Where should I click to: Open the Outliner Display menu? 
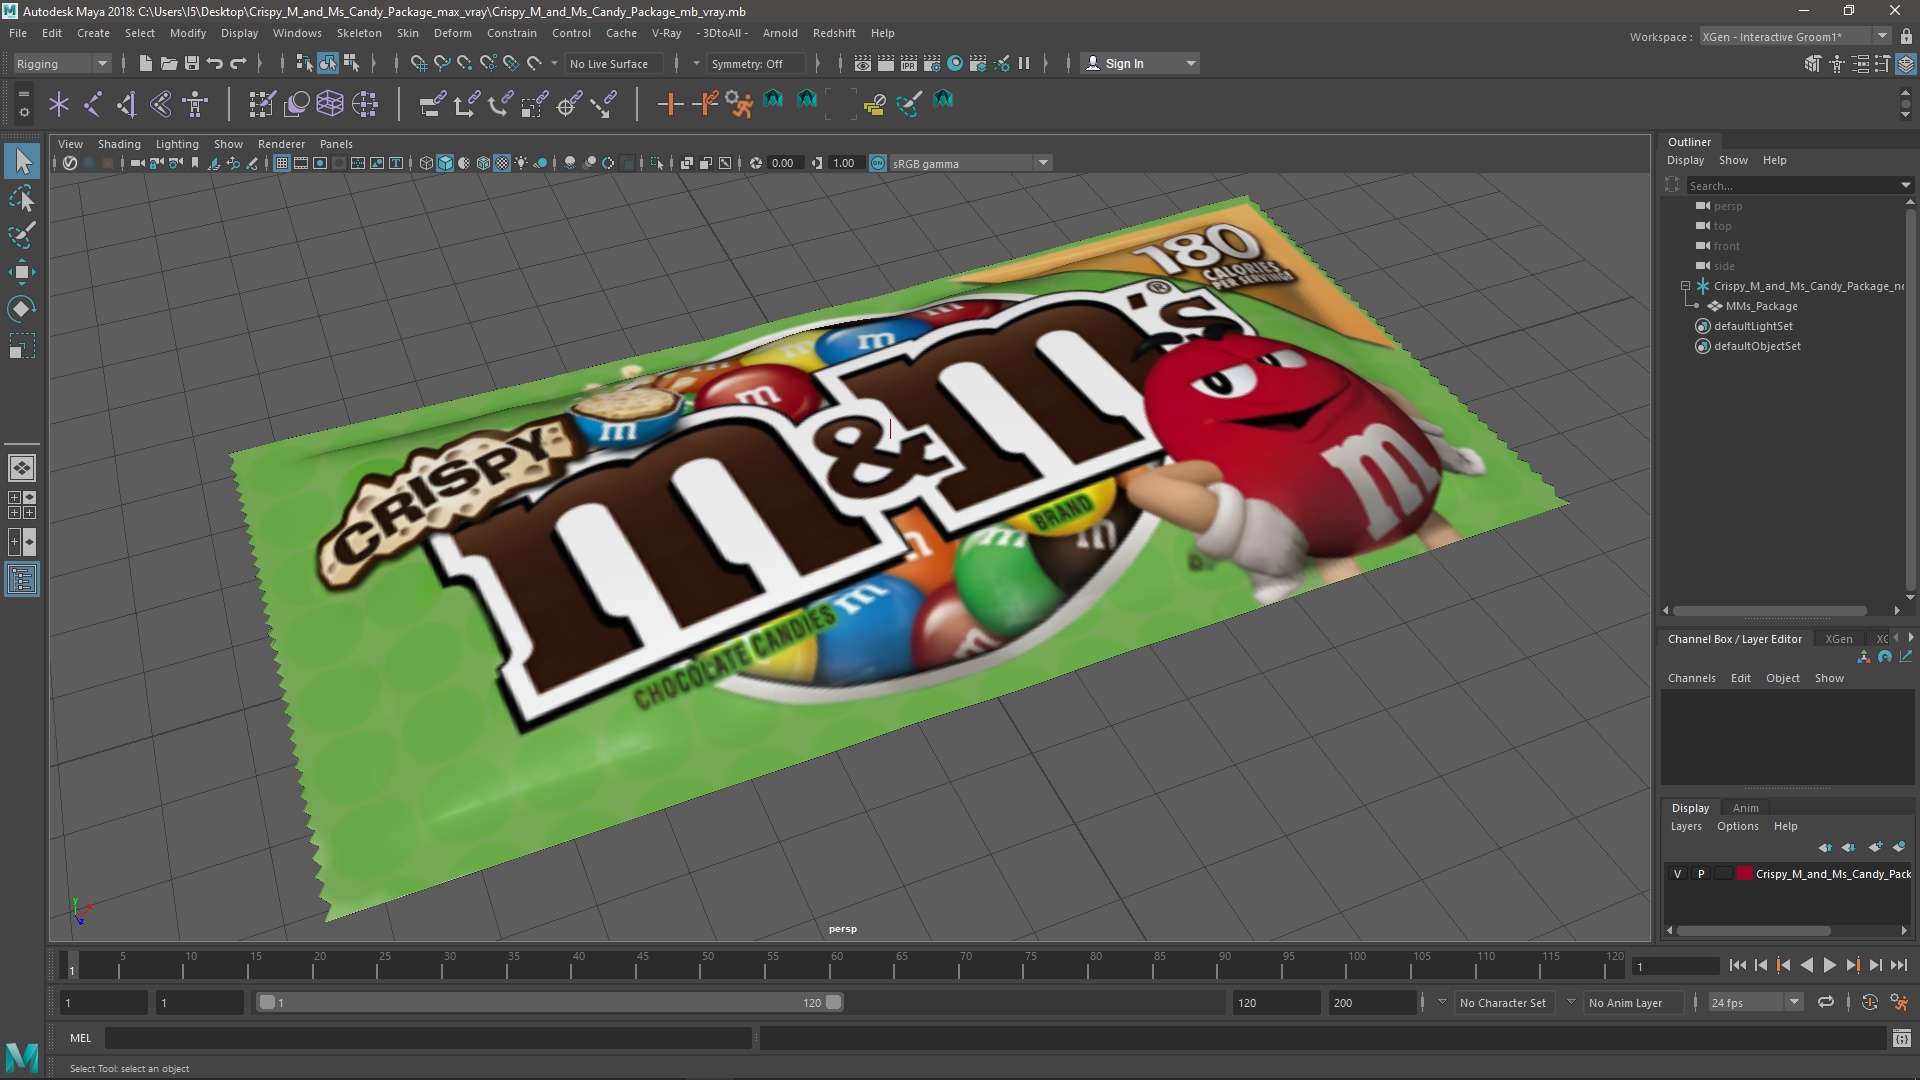(1685, 160)
